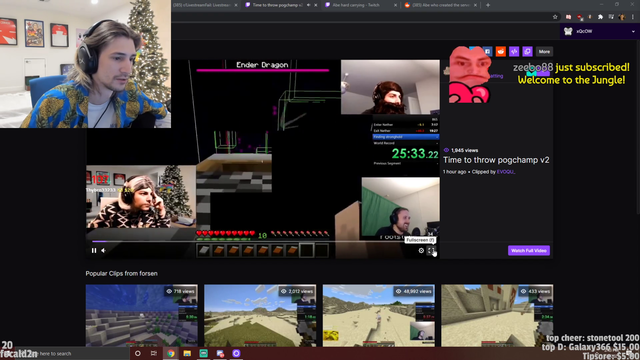This screenshot has height=360, width=640.
Task: Open the popular clip with 433 views
Action: pos(497,316)
